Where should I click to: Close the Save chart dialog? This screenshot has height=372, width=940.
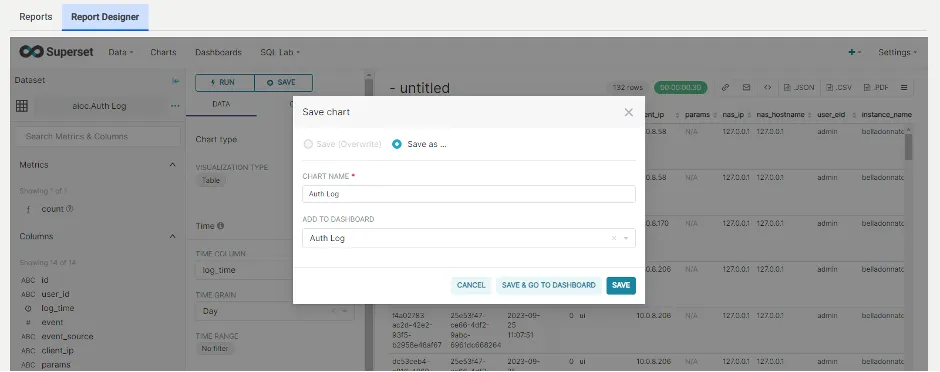tap(628, 112)
